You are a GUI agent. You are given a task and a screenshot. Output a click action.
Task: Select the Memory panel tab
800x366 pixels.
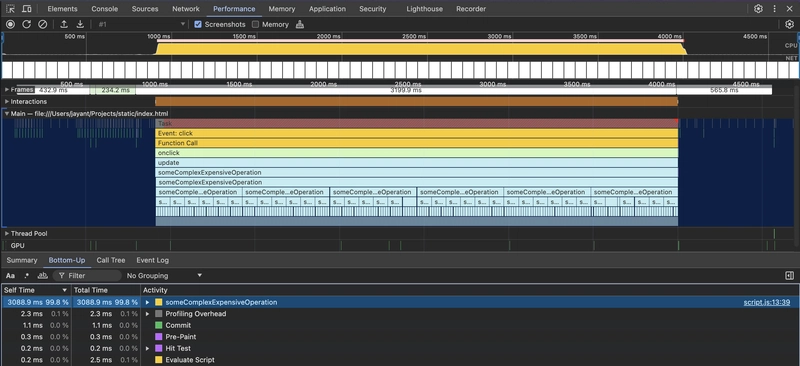point(282,9)
